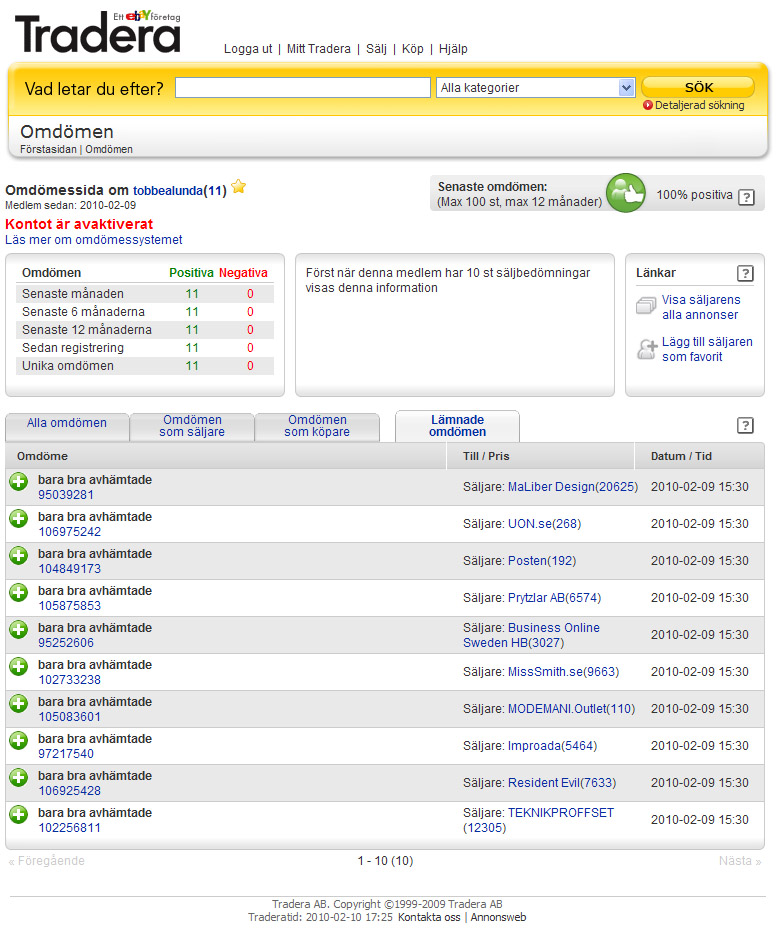Image resolution: width=776 pixels, height=934 pixels.
Task: Open the Sälj menu item
Action: pos(376,49)
